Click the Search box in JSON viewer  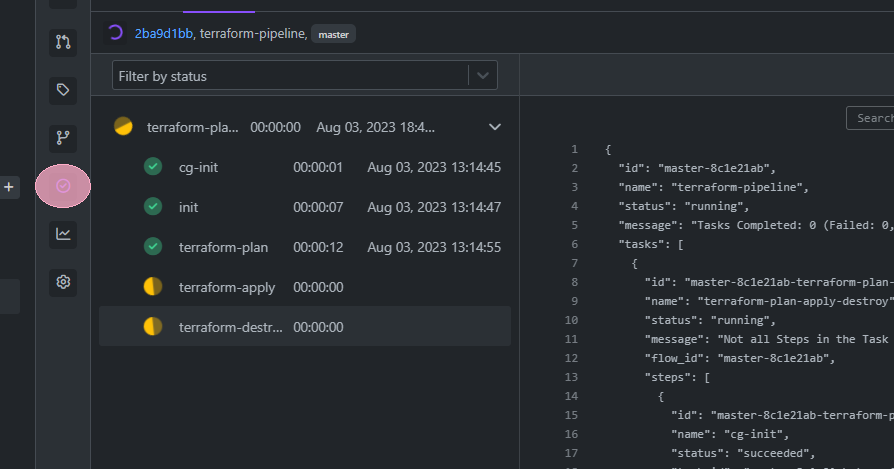(870, 118)
